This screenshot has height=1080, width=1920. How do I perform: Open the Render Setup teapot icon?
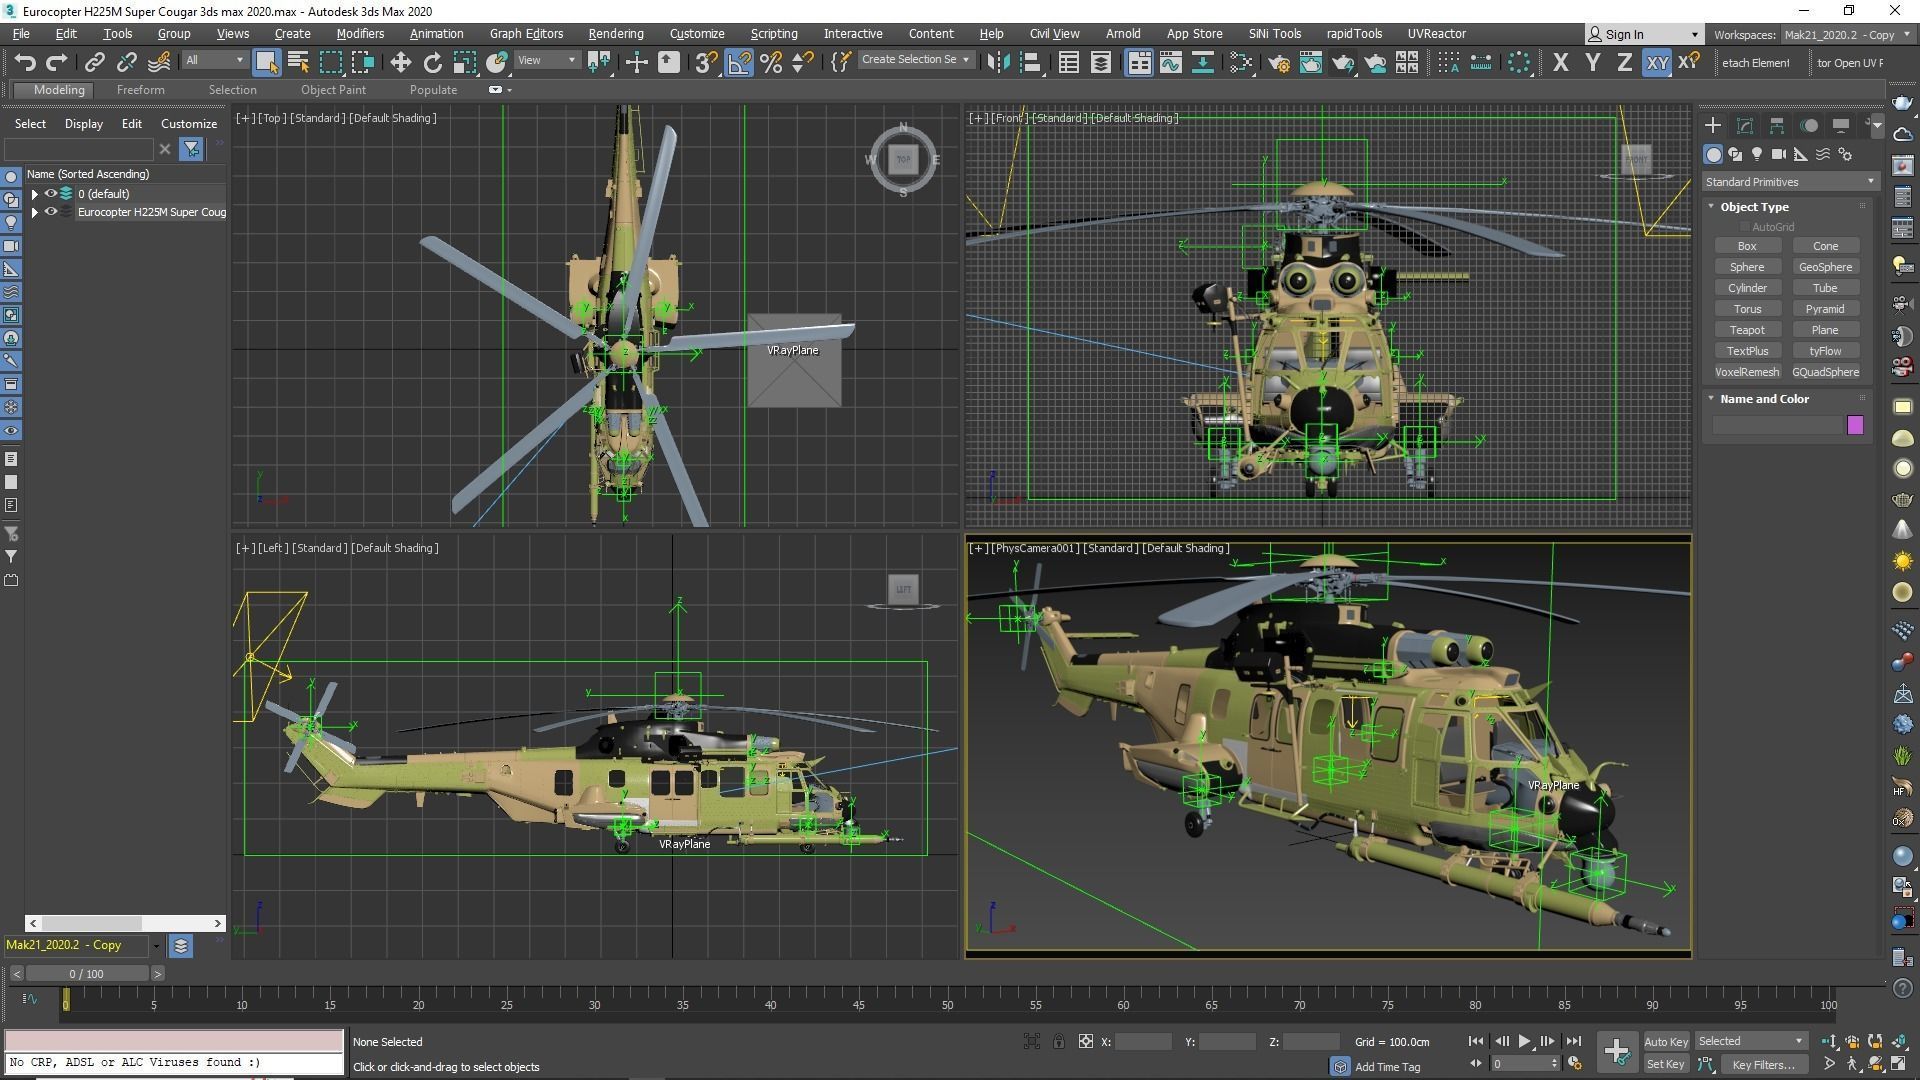(1278, 62)
